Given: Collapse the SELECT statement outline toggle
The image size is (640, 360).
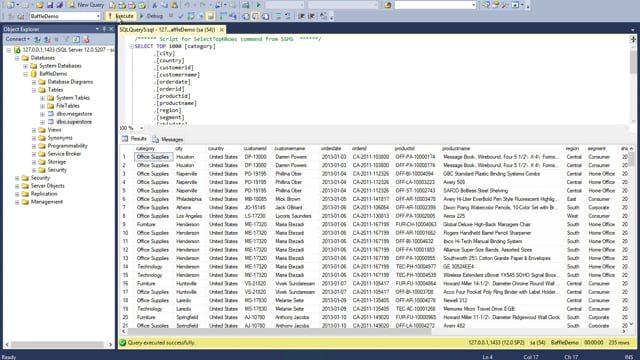Looking at the screenshot, I should pos(131,47).
